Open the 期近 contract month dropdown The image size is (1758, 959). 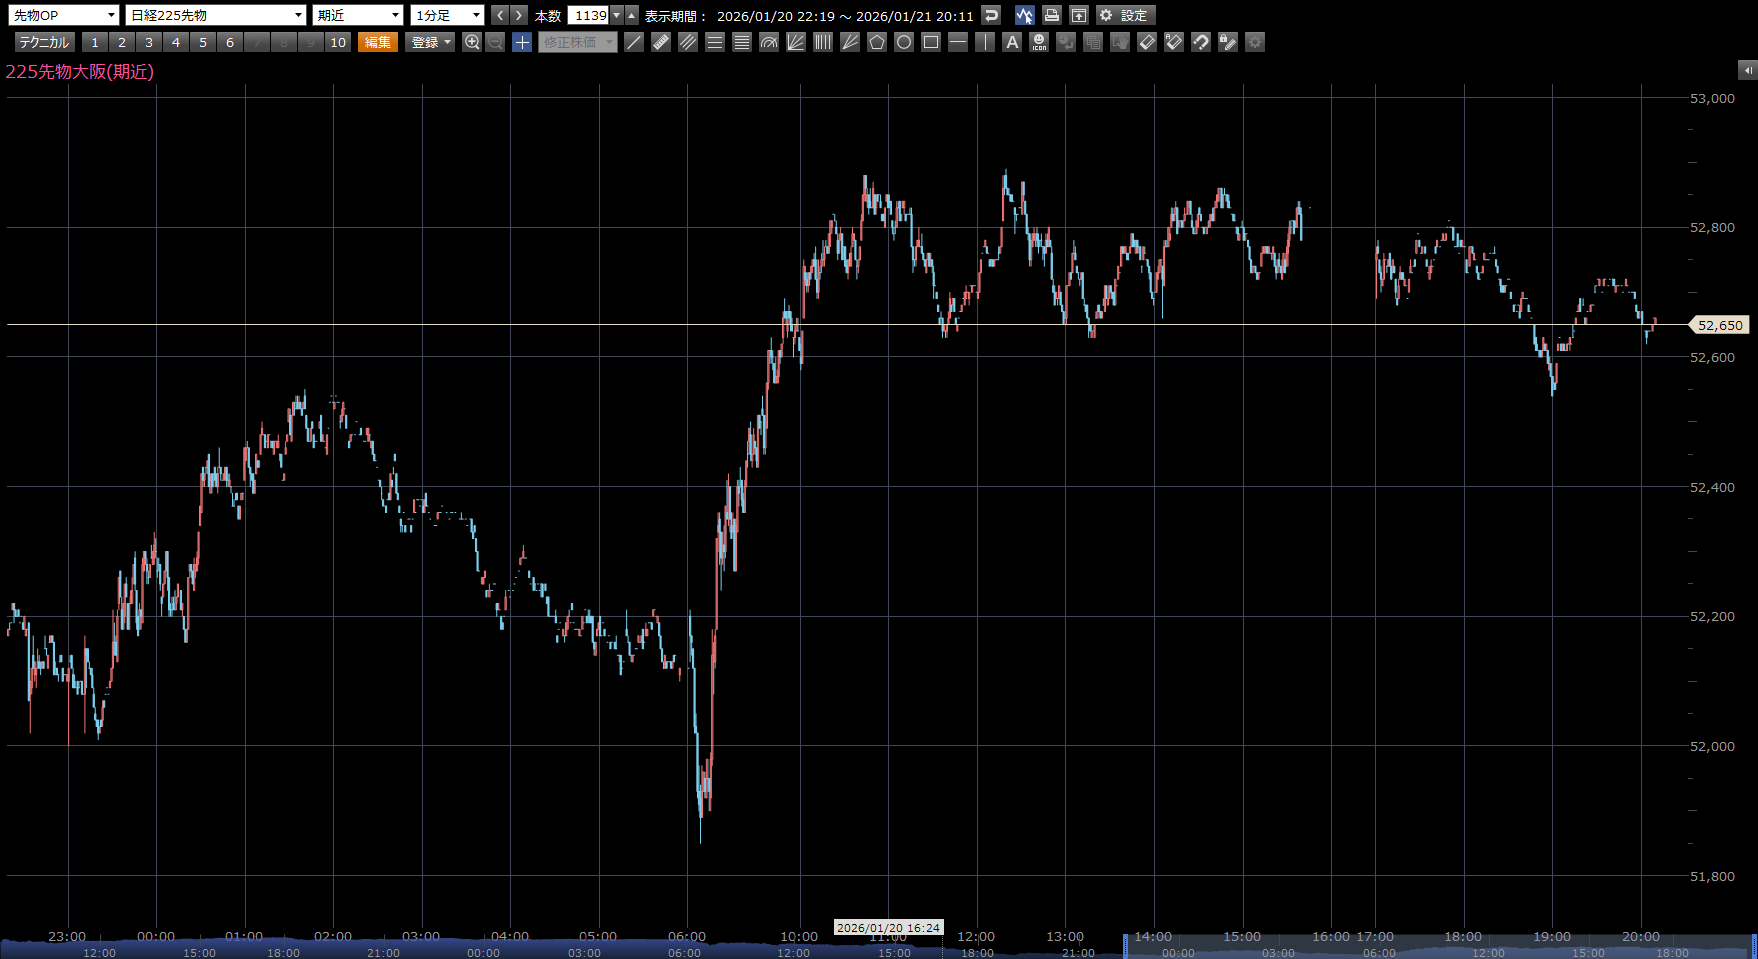357,15
